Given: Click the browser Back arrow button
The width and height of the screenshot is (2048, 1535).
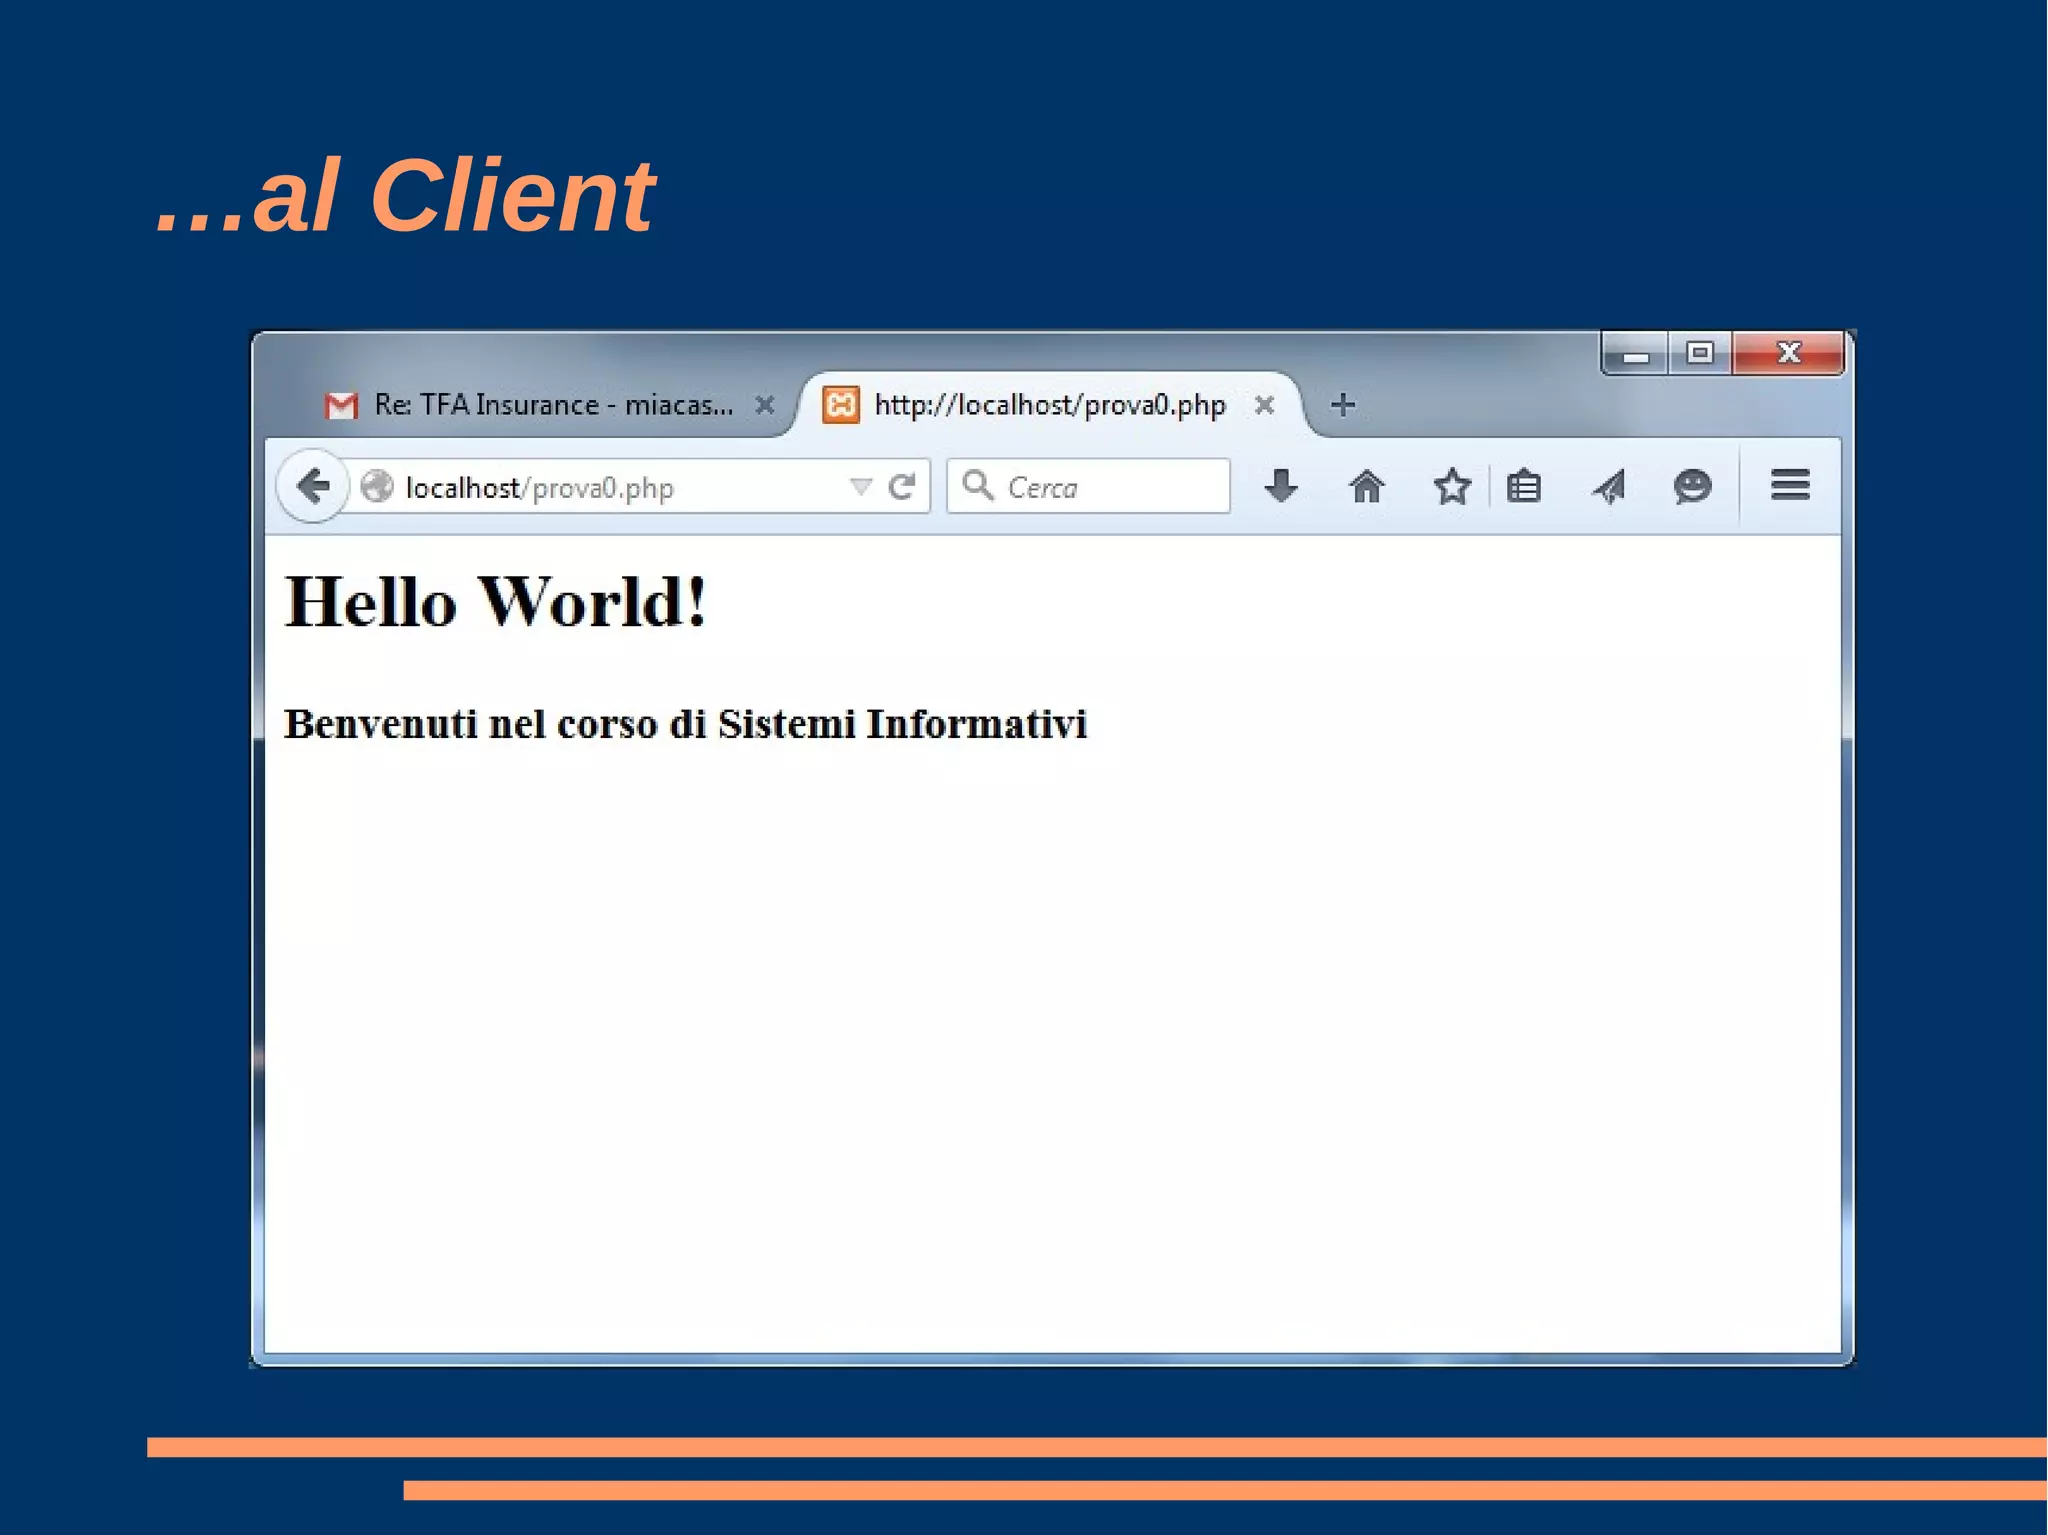Looking at the screenshot, I should pyautogui.click(x=313, y=486).
